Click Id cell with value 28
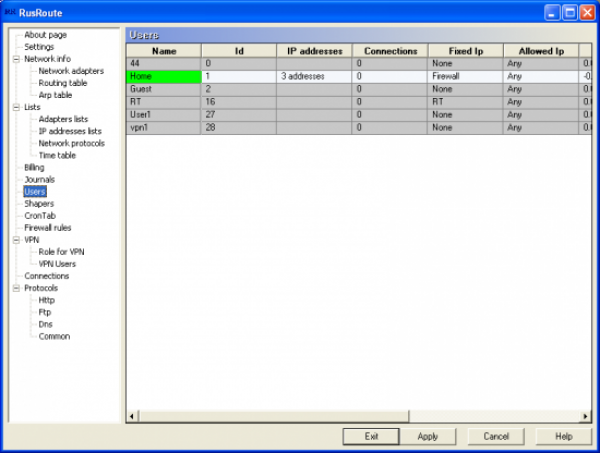The image size is (600, 453). 239,128
